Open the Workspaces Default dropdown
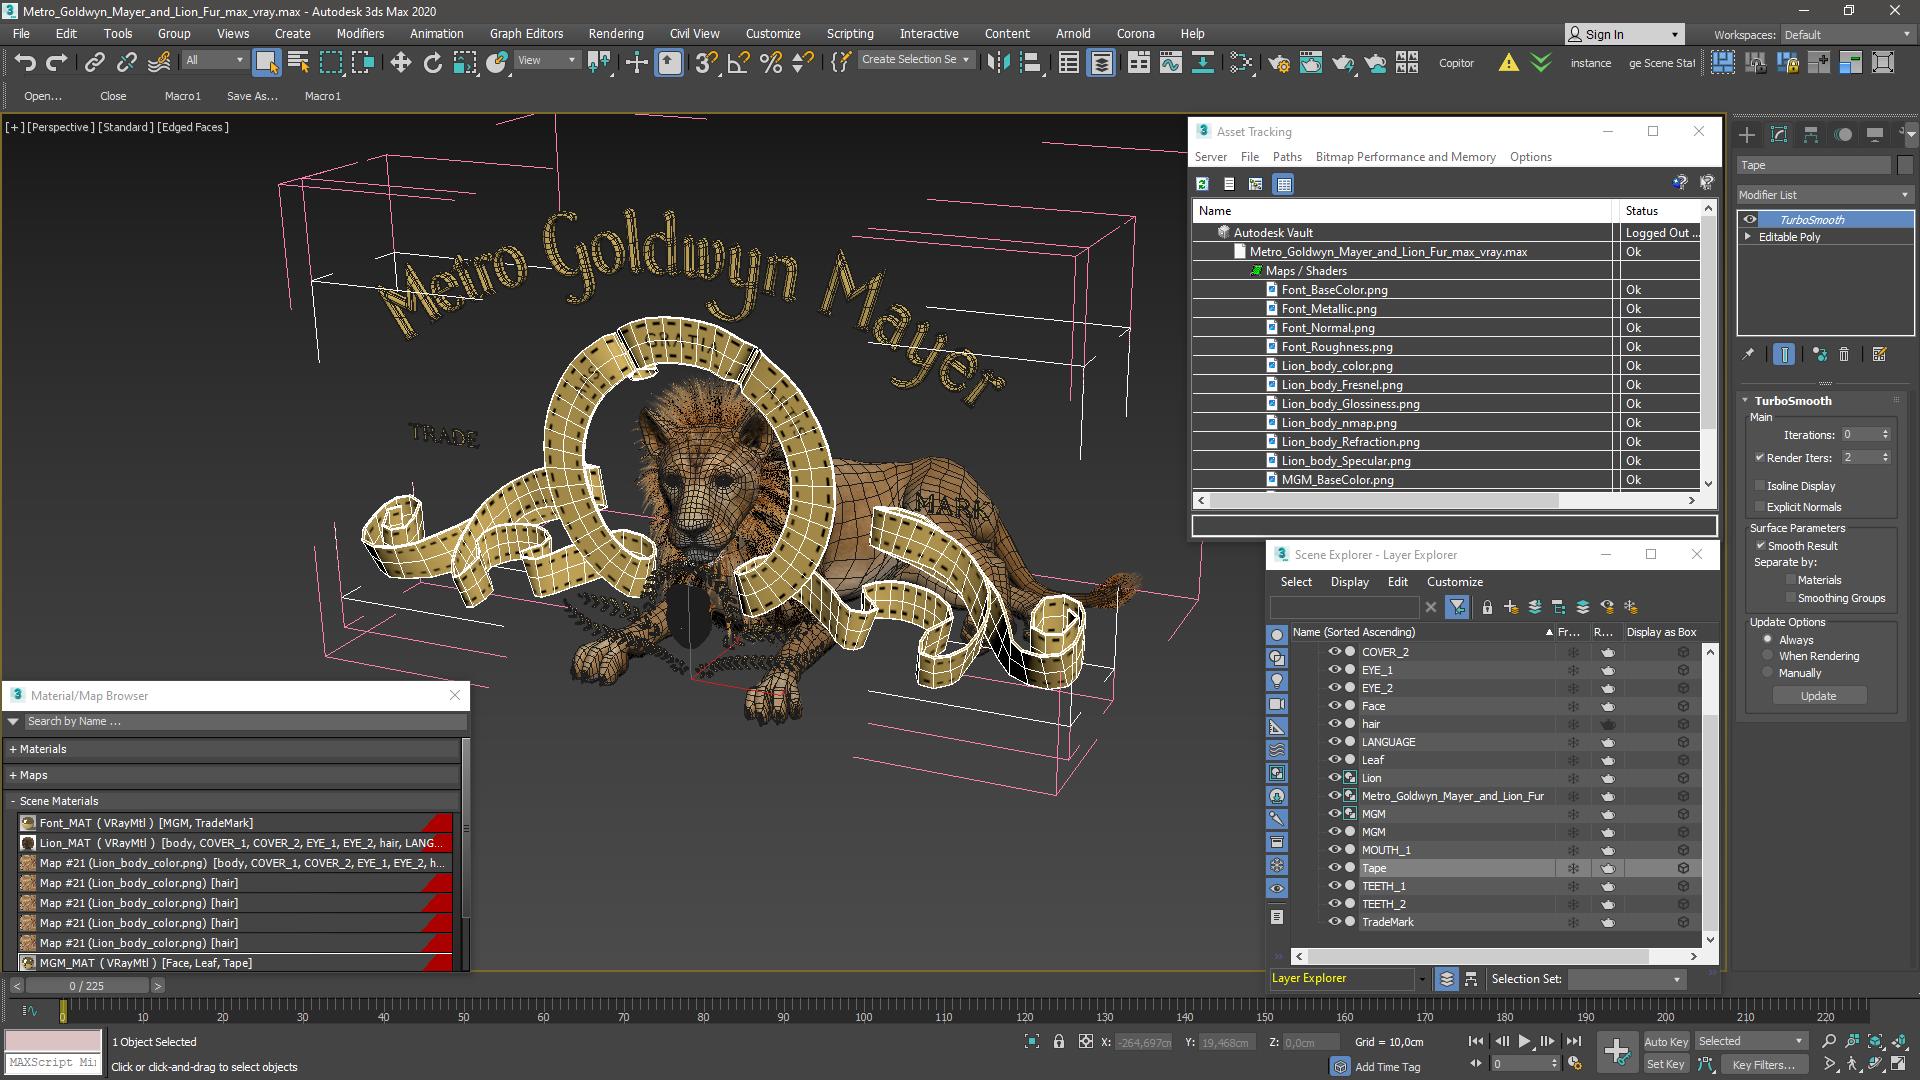The height and width of the screenshot is (1080, 1920). click(x=1846, y=35)
